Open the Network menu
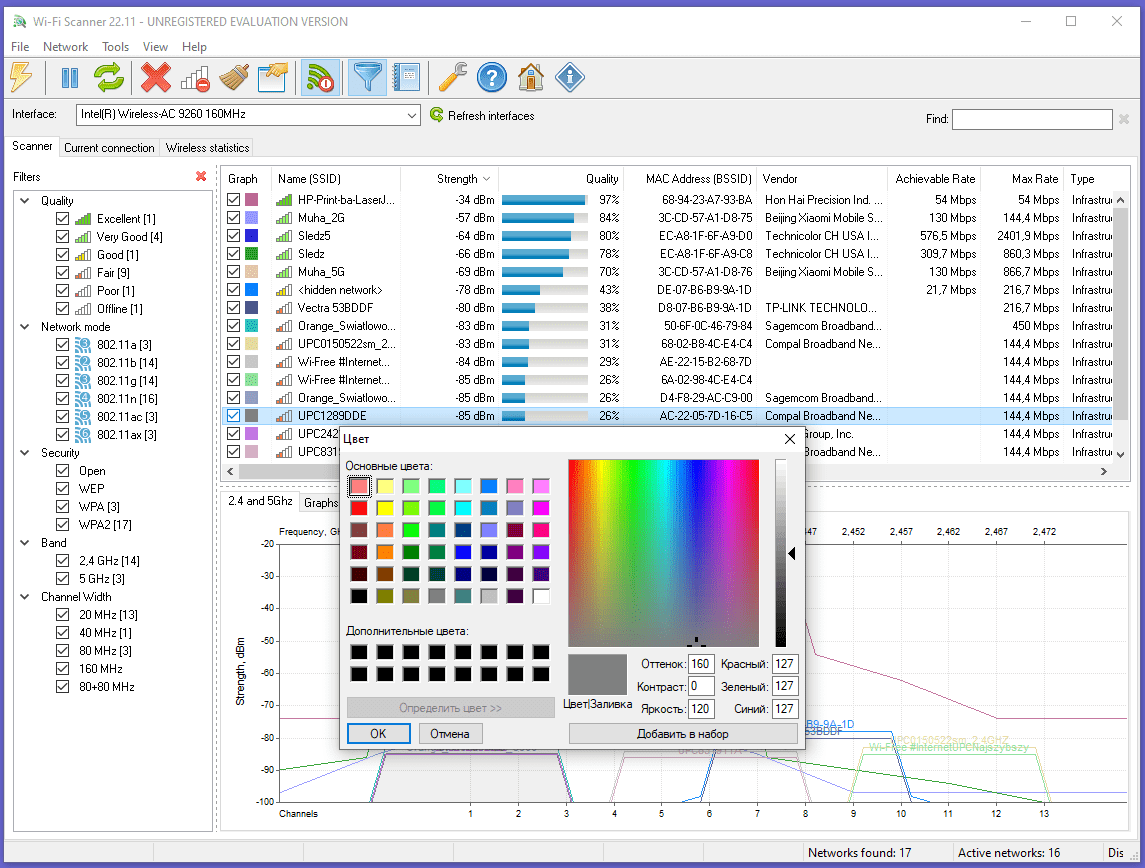 tap(65, 46)
